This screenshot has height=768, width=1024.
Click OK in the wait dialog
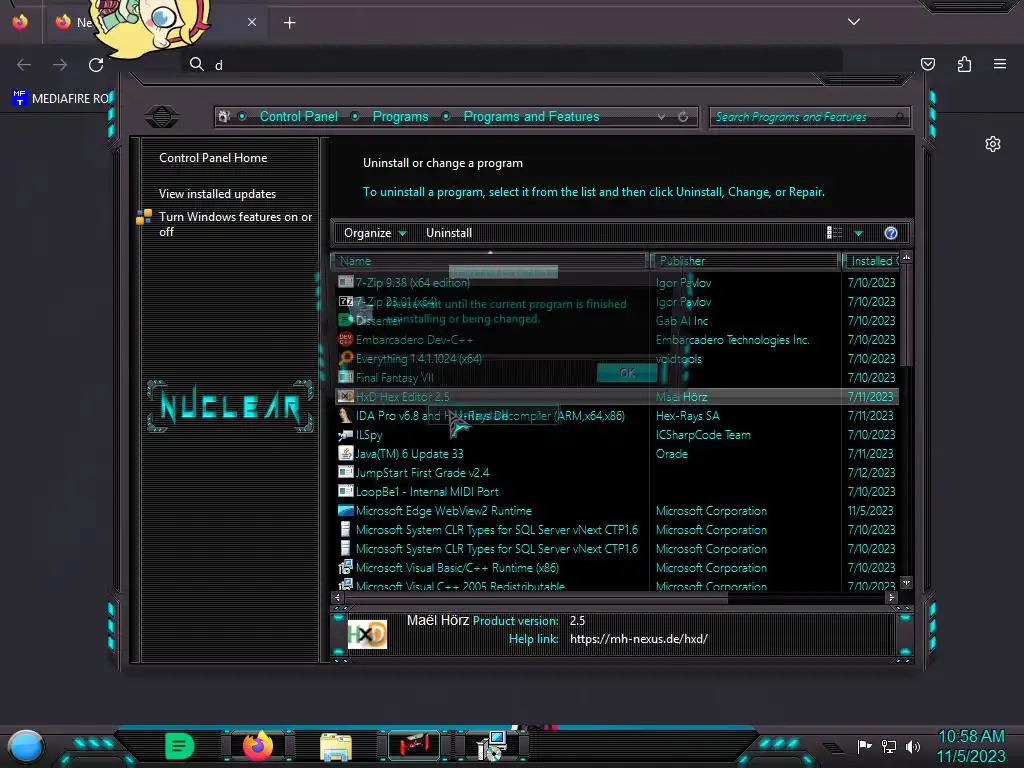[627, 373]
